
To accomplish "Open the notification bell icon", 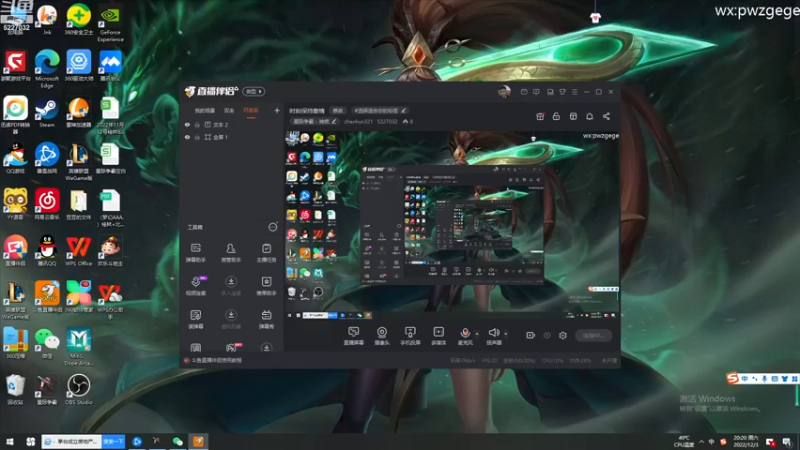I will point(589,116).
